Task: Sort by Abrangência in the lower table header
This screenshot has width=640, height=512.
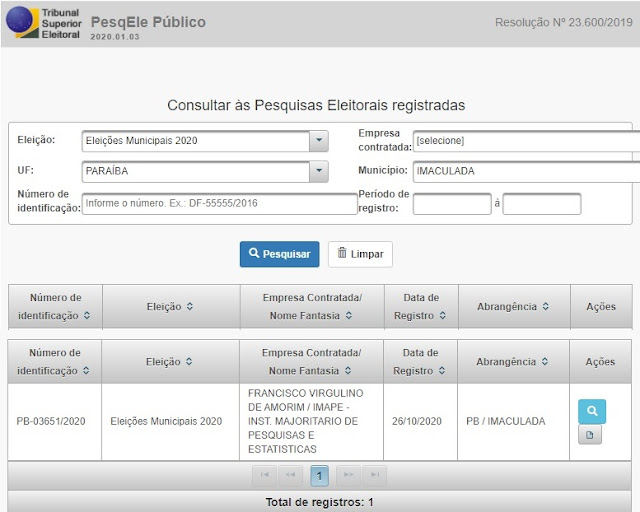Action: 512,362
